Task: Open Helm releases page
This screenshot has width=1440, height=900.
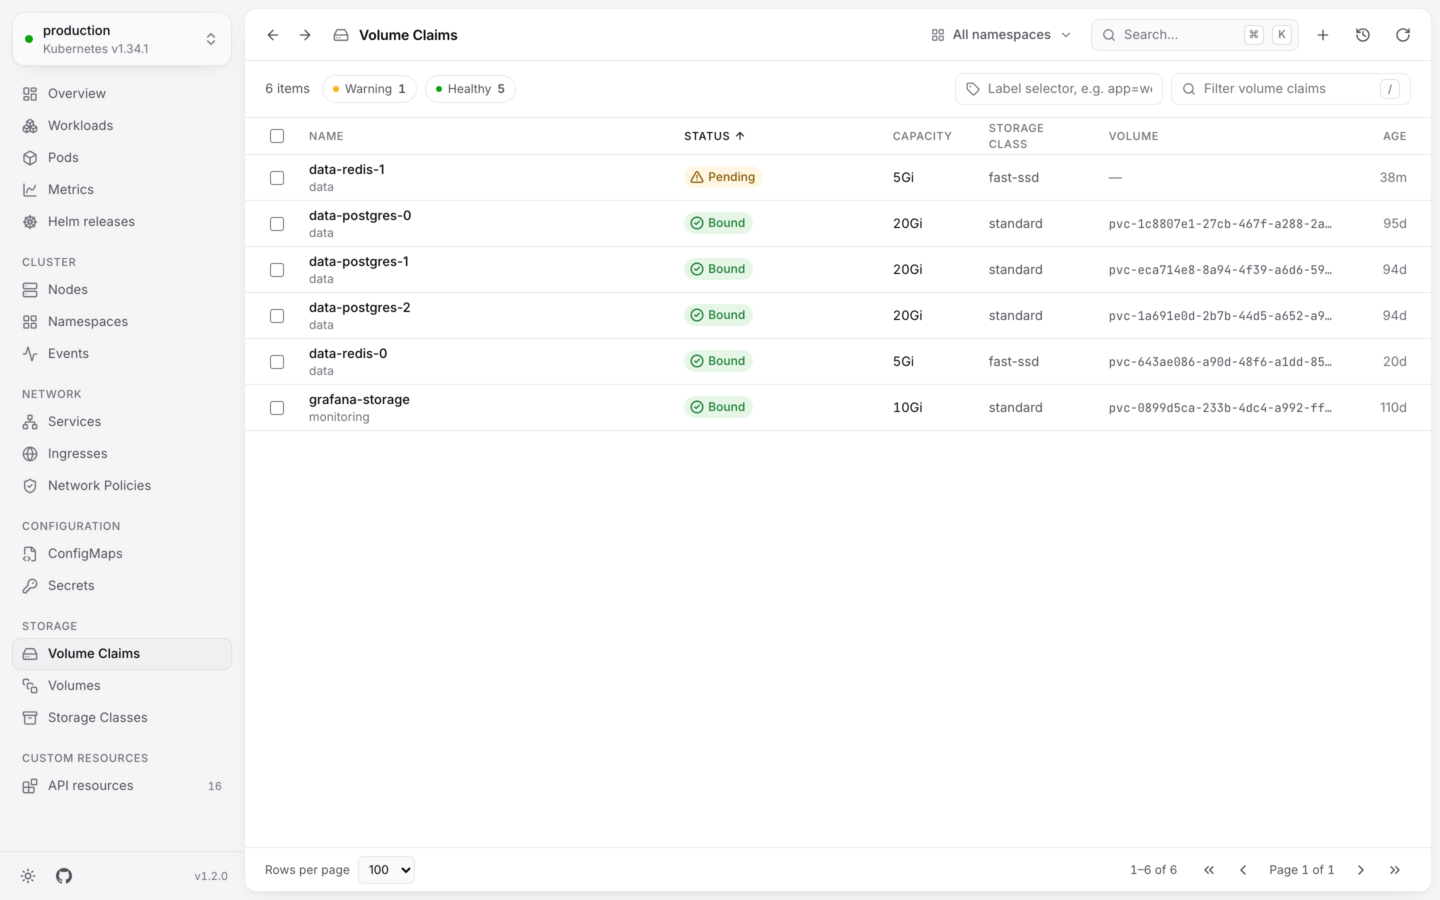Action: pos(122,222)
